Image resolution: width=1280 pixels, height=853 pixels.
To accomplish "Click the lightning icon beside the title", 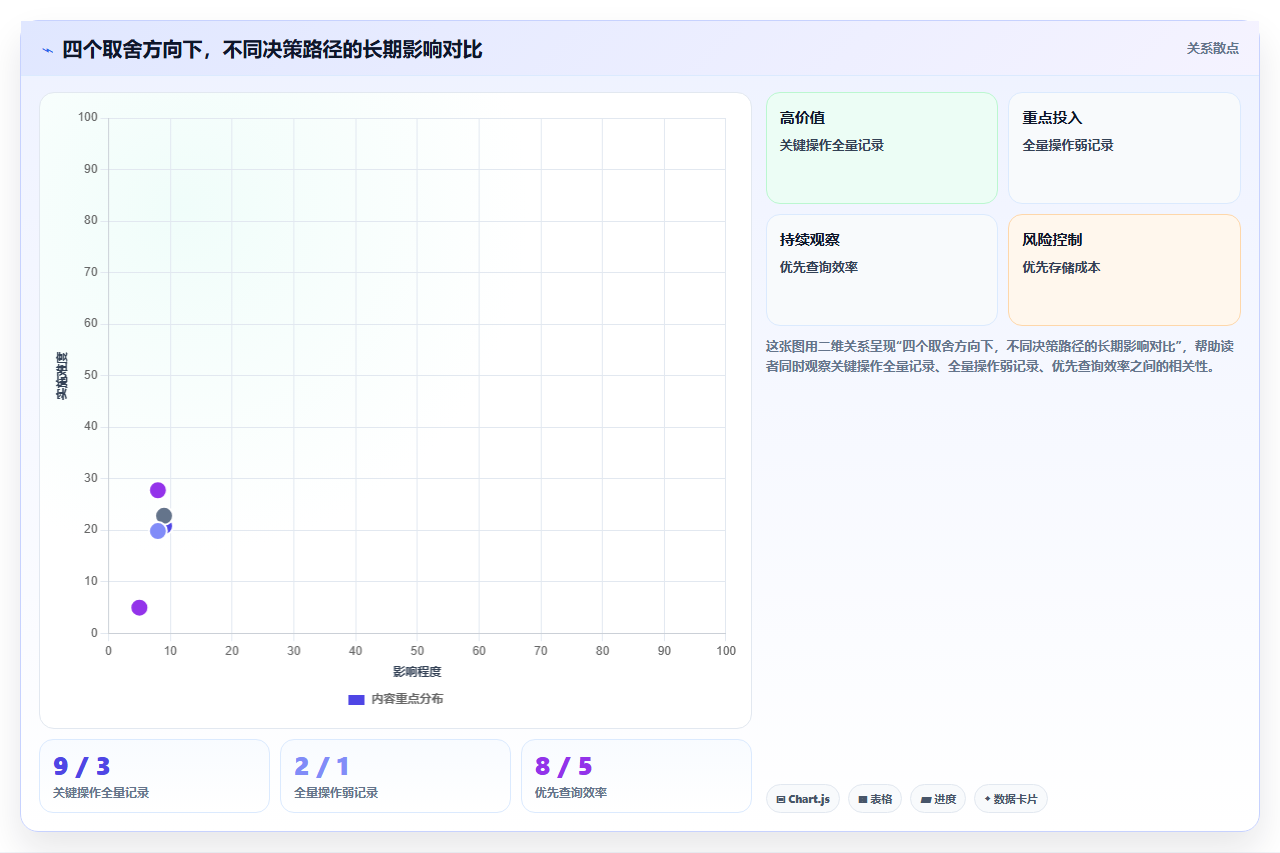I will coord(47,50).
